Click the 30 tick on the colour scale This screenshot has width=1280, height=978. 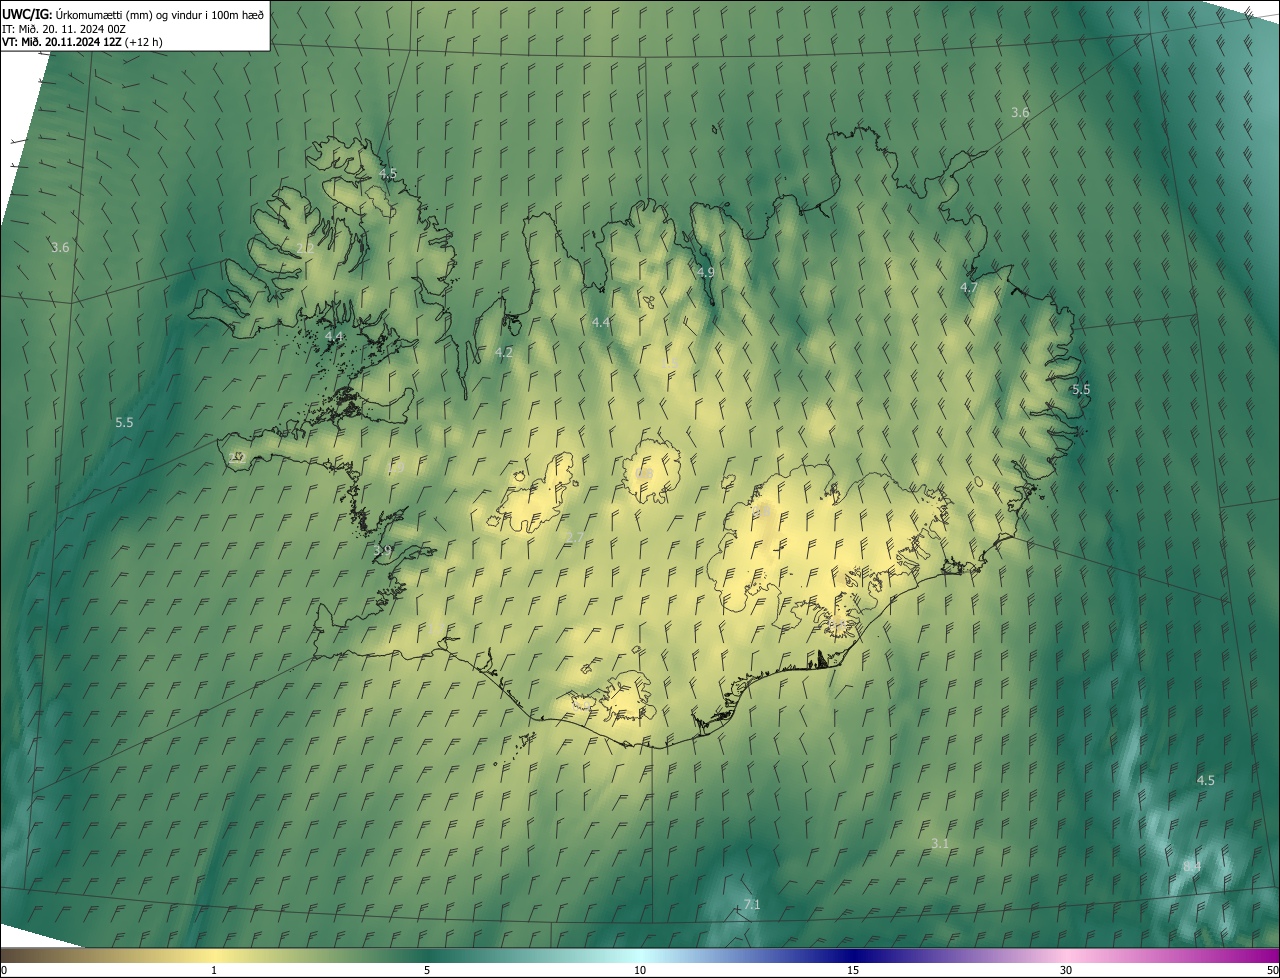pyautogui.click(x=1066, y=970)
